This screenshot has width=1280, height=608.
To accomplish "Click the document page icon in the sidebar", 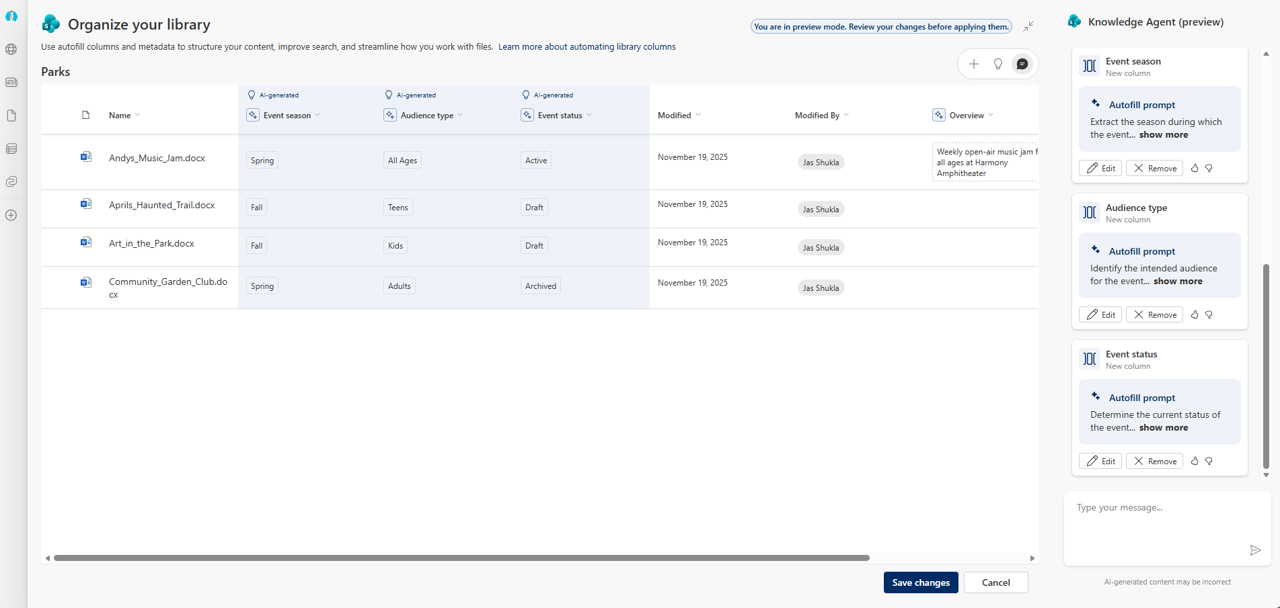I will (x=11, y=115).
